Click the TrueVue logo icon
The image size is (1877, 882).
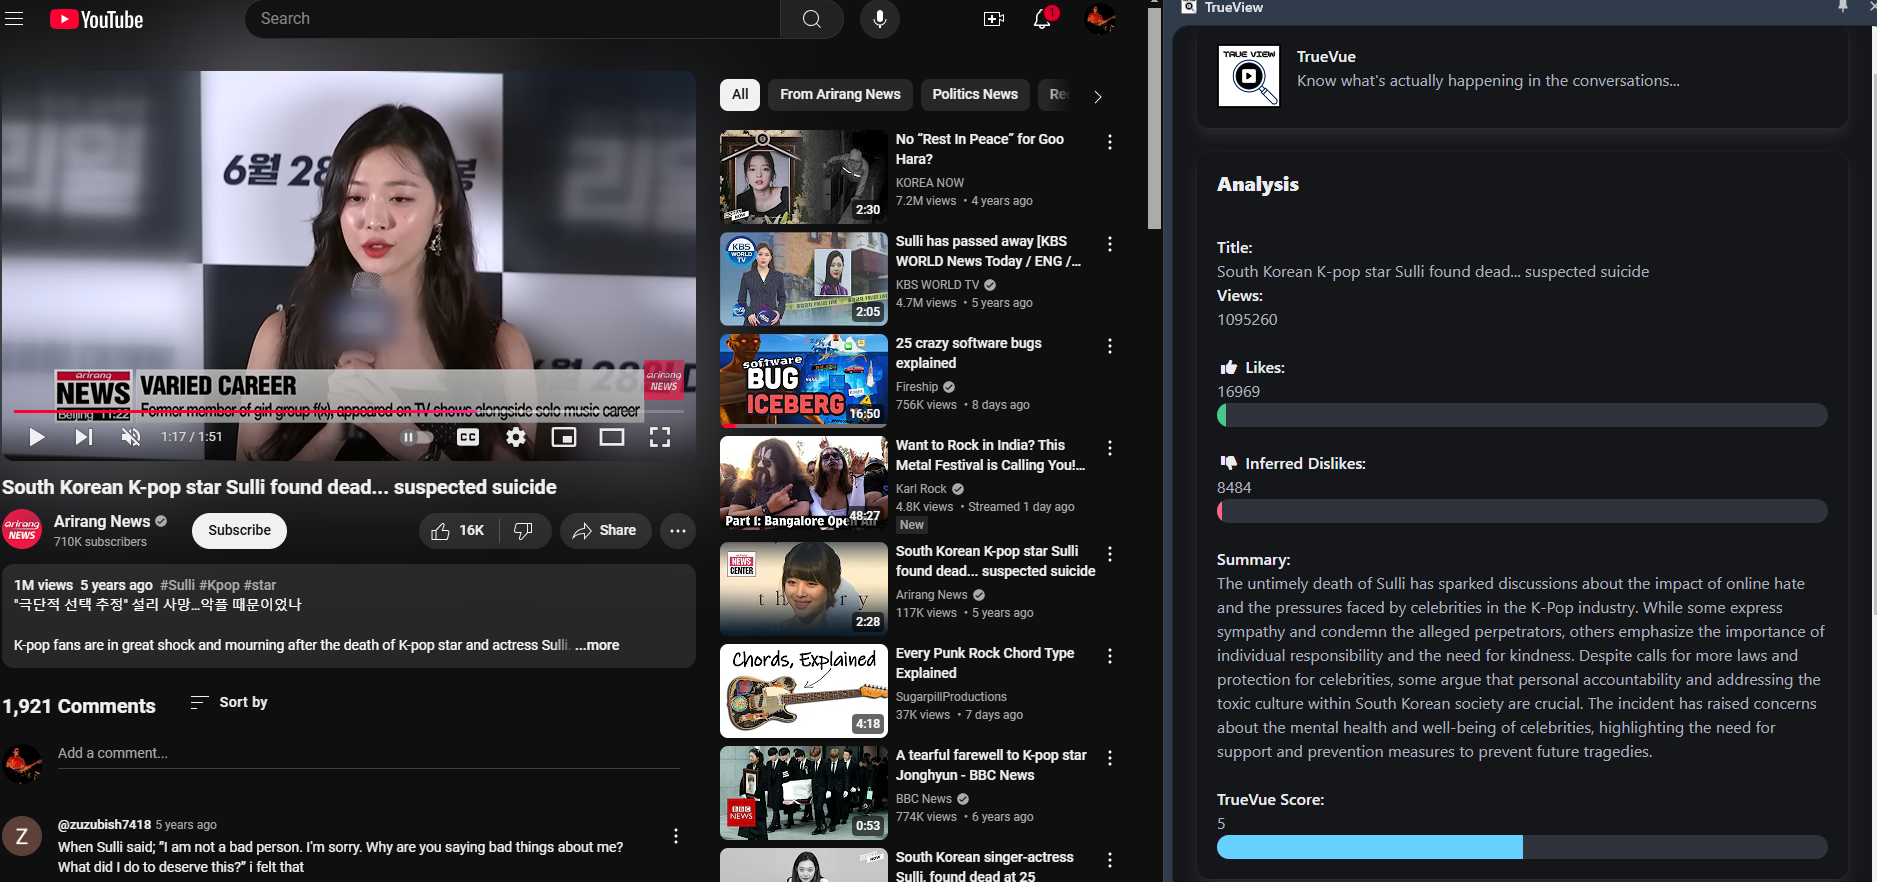1248,76
